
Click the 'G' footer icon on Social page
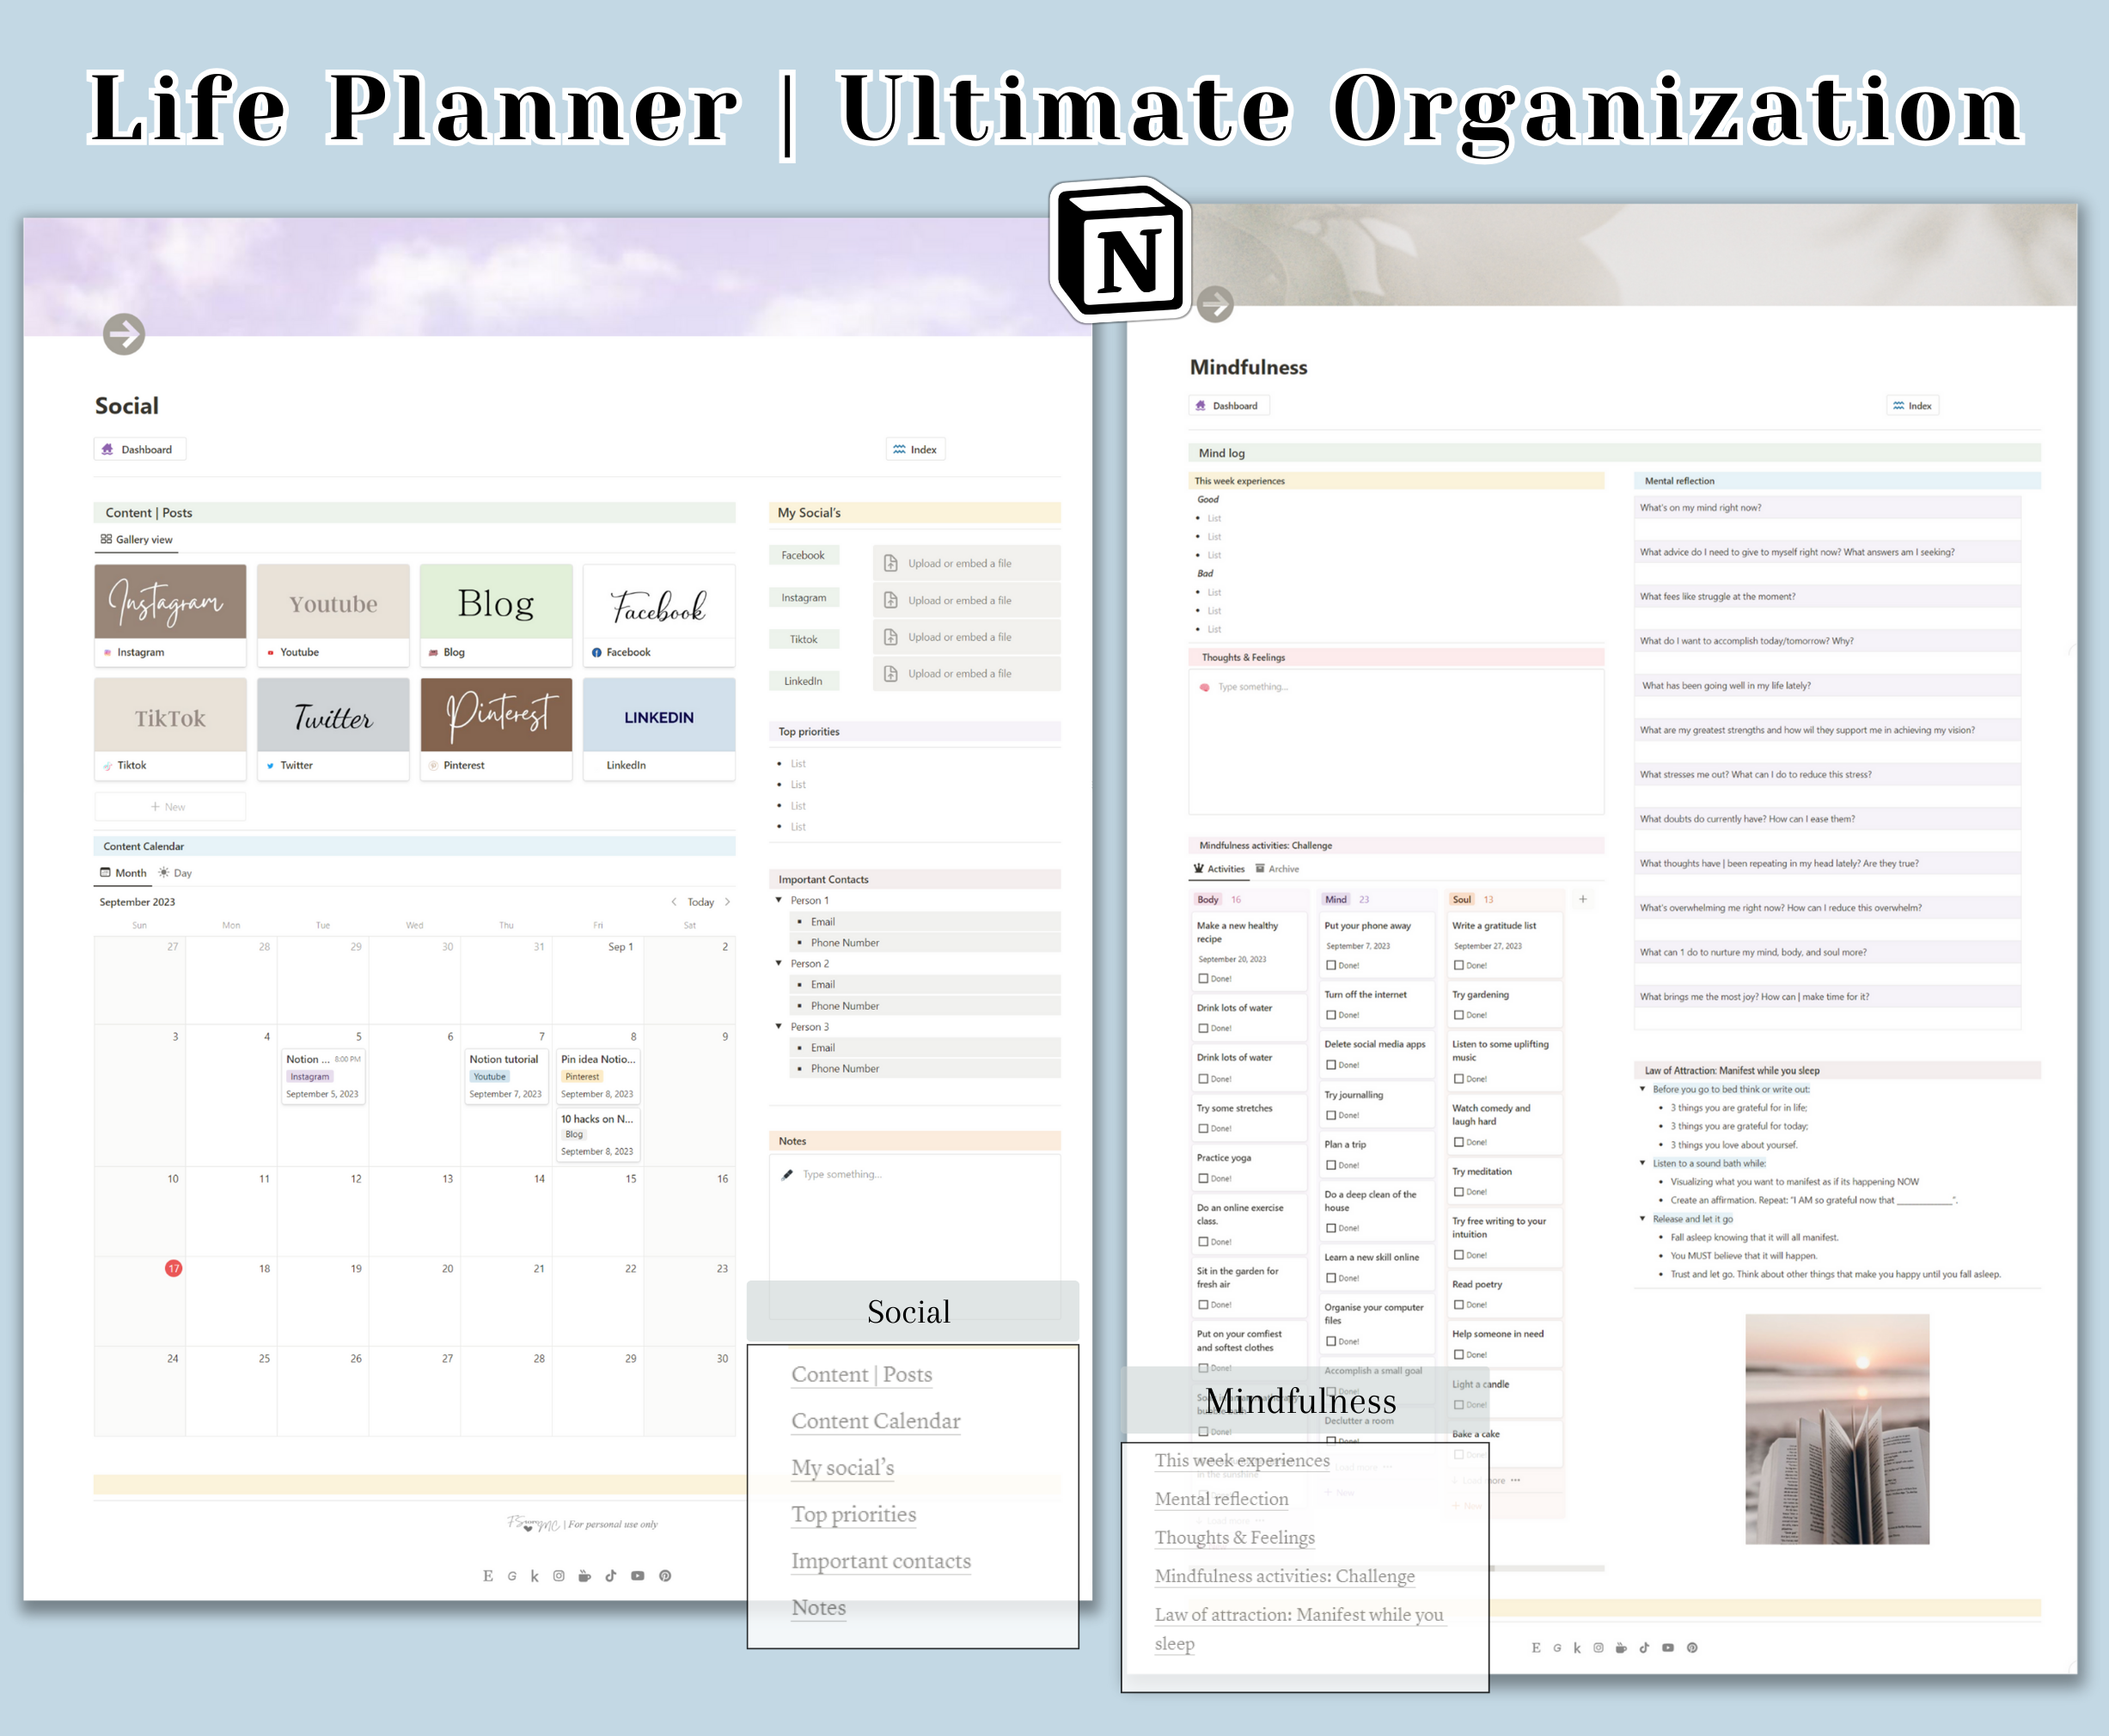coord(512,1576)
